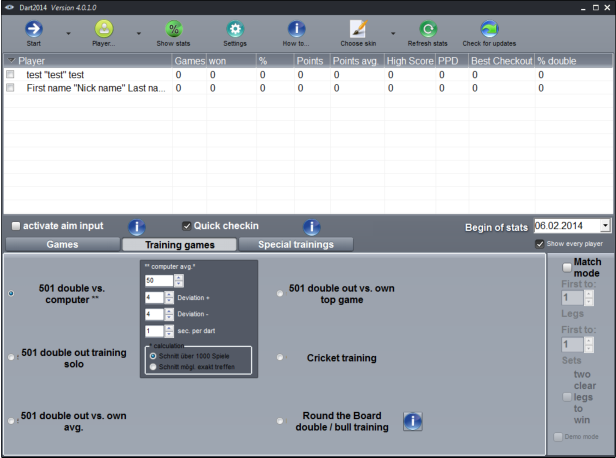Open the Begin of stats date dropdown

tap(605, 226)
